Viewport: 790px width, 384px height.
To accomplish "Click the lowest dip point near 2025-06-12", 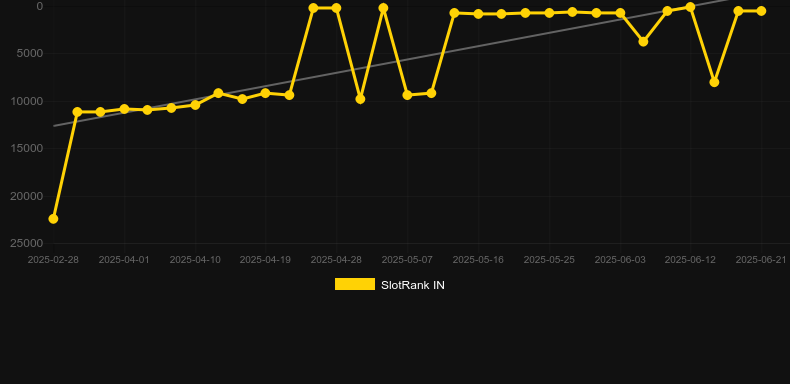I will [x=714, y=82].
